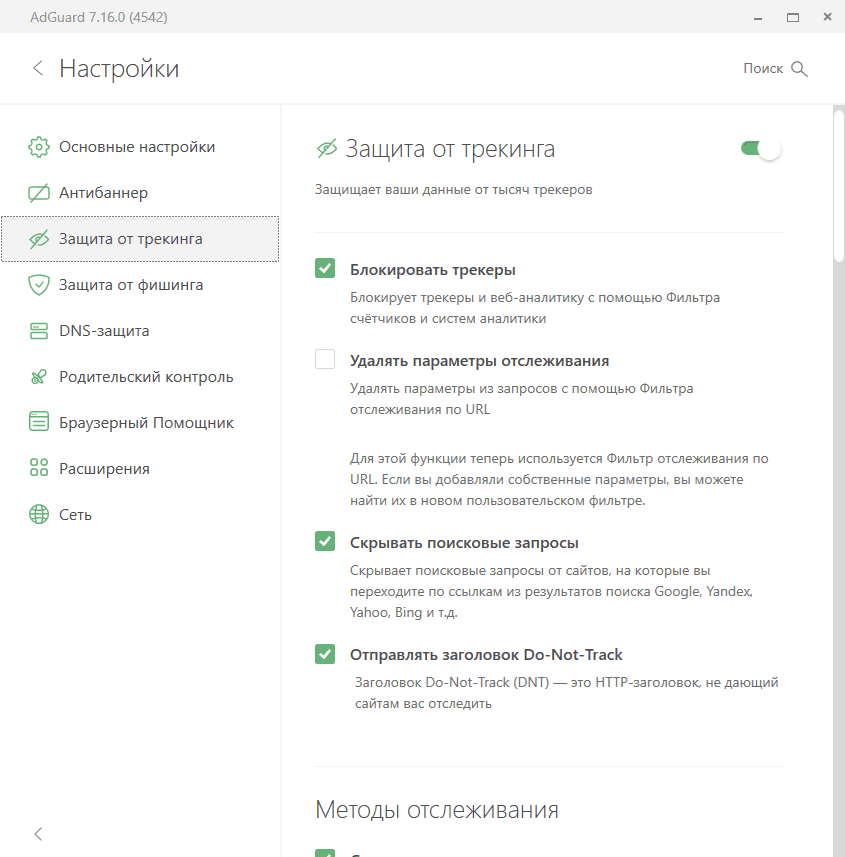Click the server icon for DNS-защита
Image resolution: width=845 pixels, height=857 pixels.
pos(39,331)
